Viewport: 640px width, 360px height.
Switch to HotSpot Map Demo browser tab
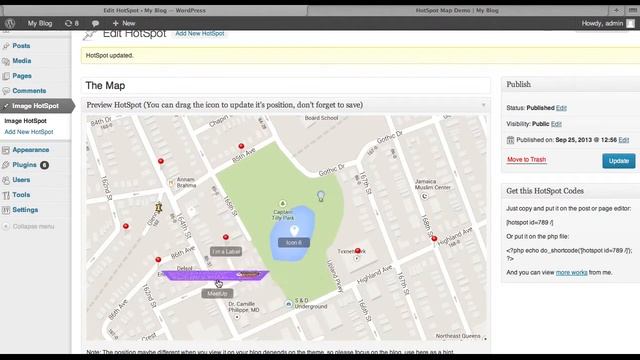457,10
